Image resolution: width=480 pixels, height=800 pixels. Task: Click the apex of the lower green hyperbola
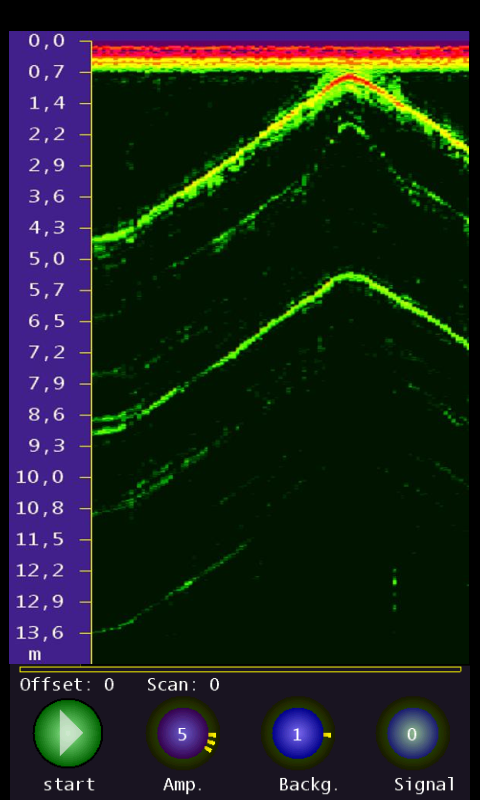point(349,276)
